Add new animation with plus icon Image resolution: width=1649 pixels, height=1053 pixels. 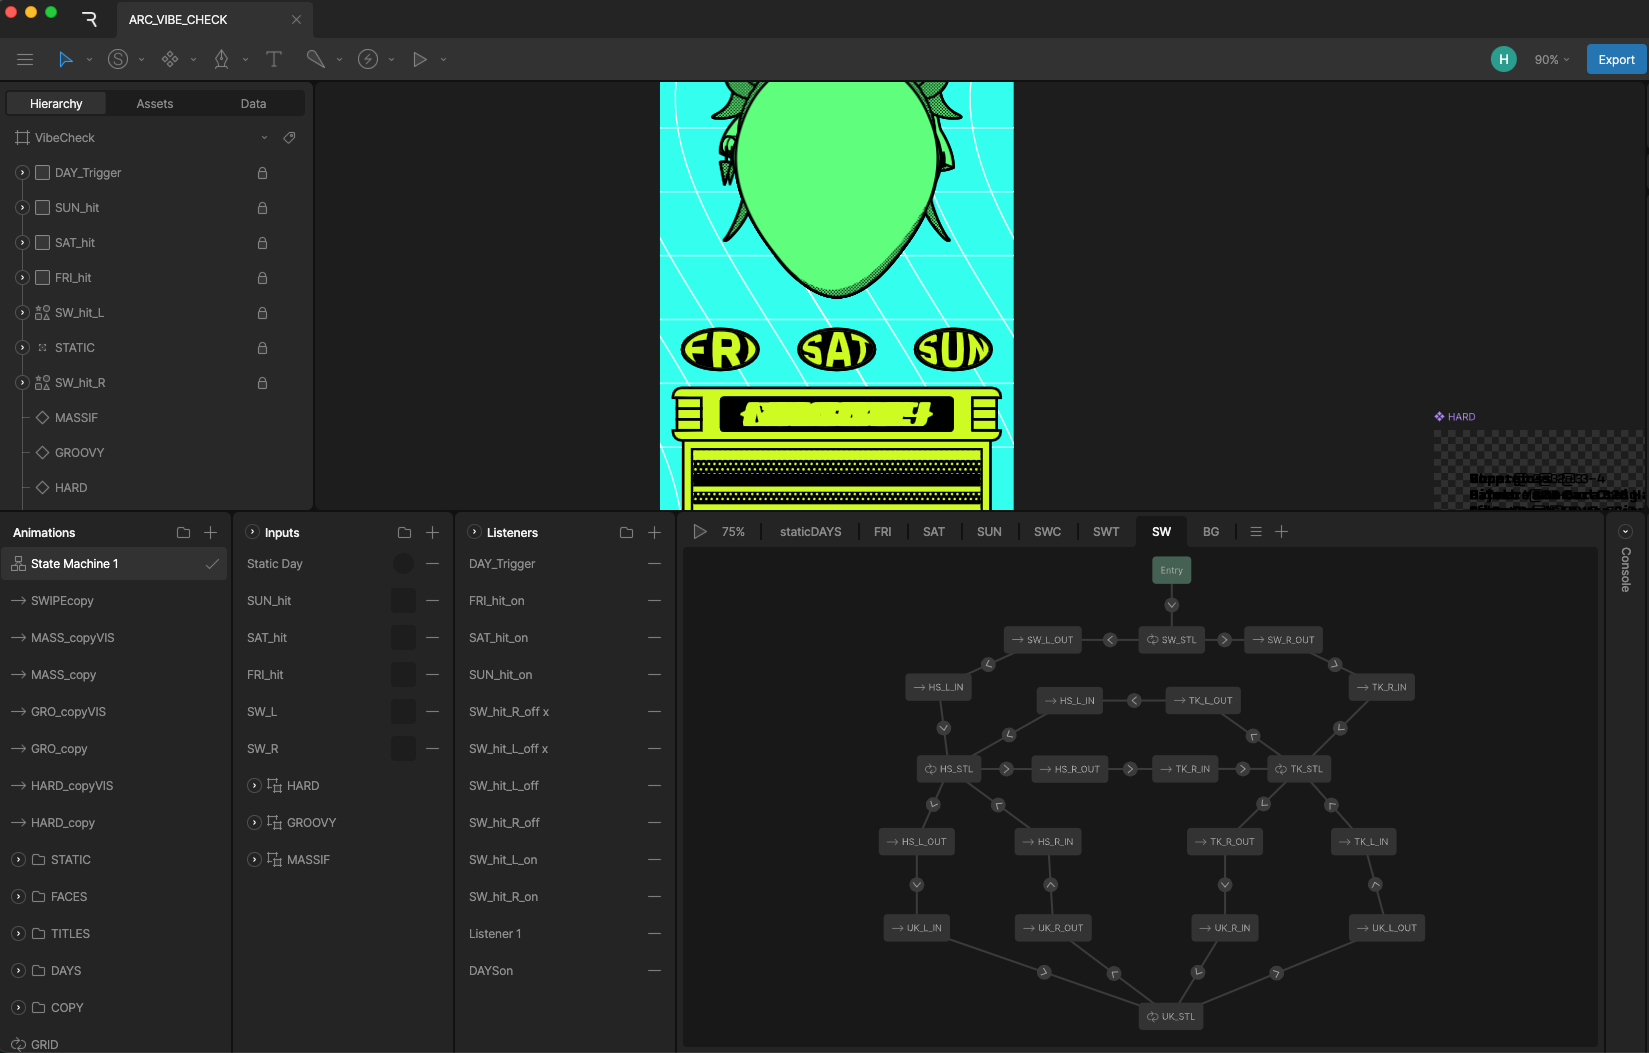point(210,532)
